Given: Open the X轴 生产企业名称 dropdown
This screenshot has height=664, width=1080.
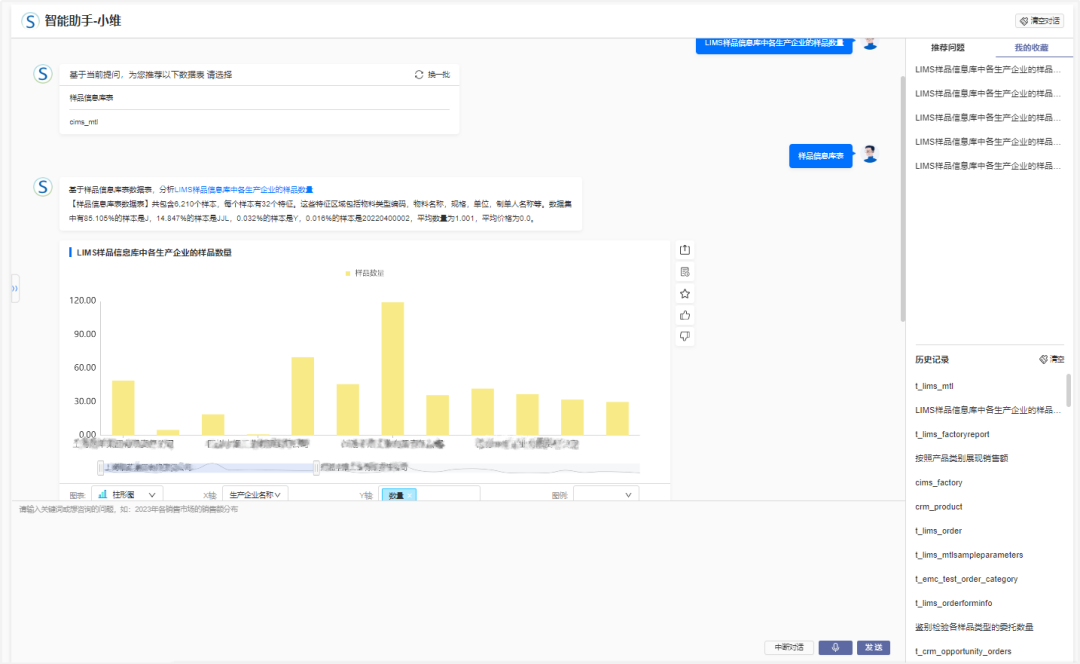Looking at the screenshot, I should (255, 494).
